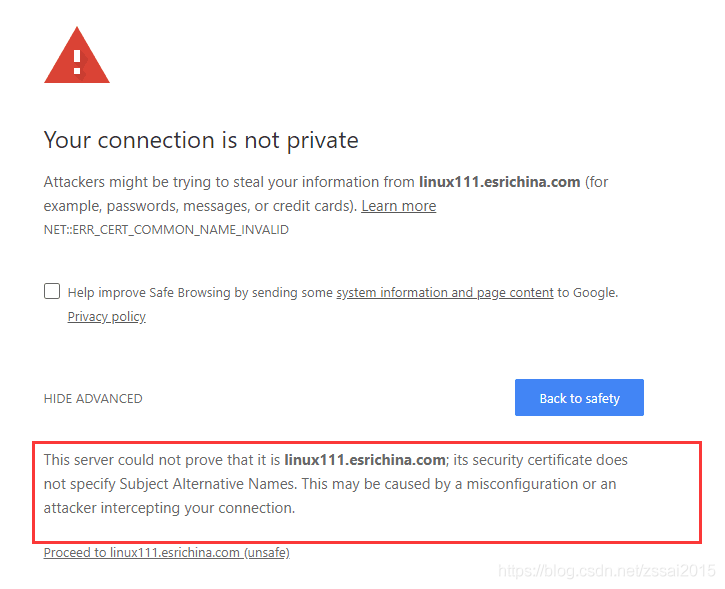This screenshot has height=589, width=725.
Task: Click bold linux111.esrichina.com in the Attackers paragraph
Action: pos(499,182)
